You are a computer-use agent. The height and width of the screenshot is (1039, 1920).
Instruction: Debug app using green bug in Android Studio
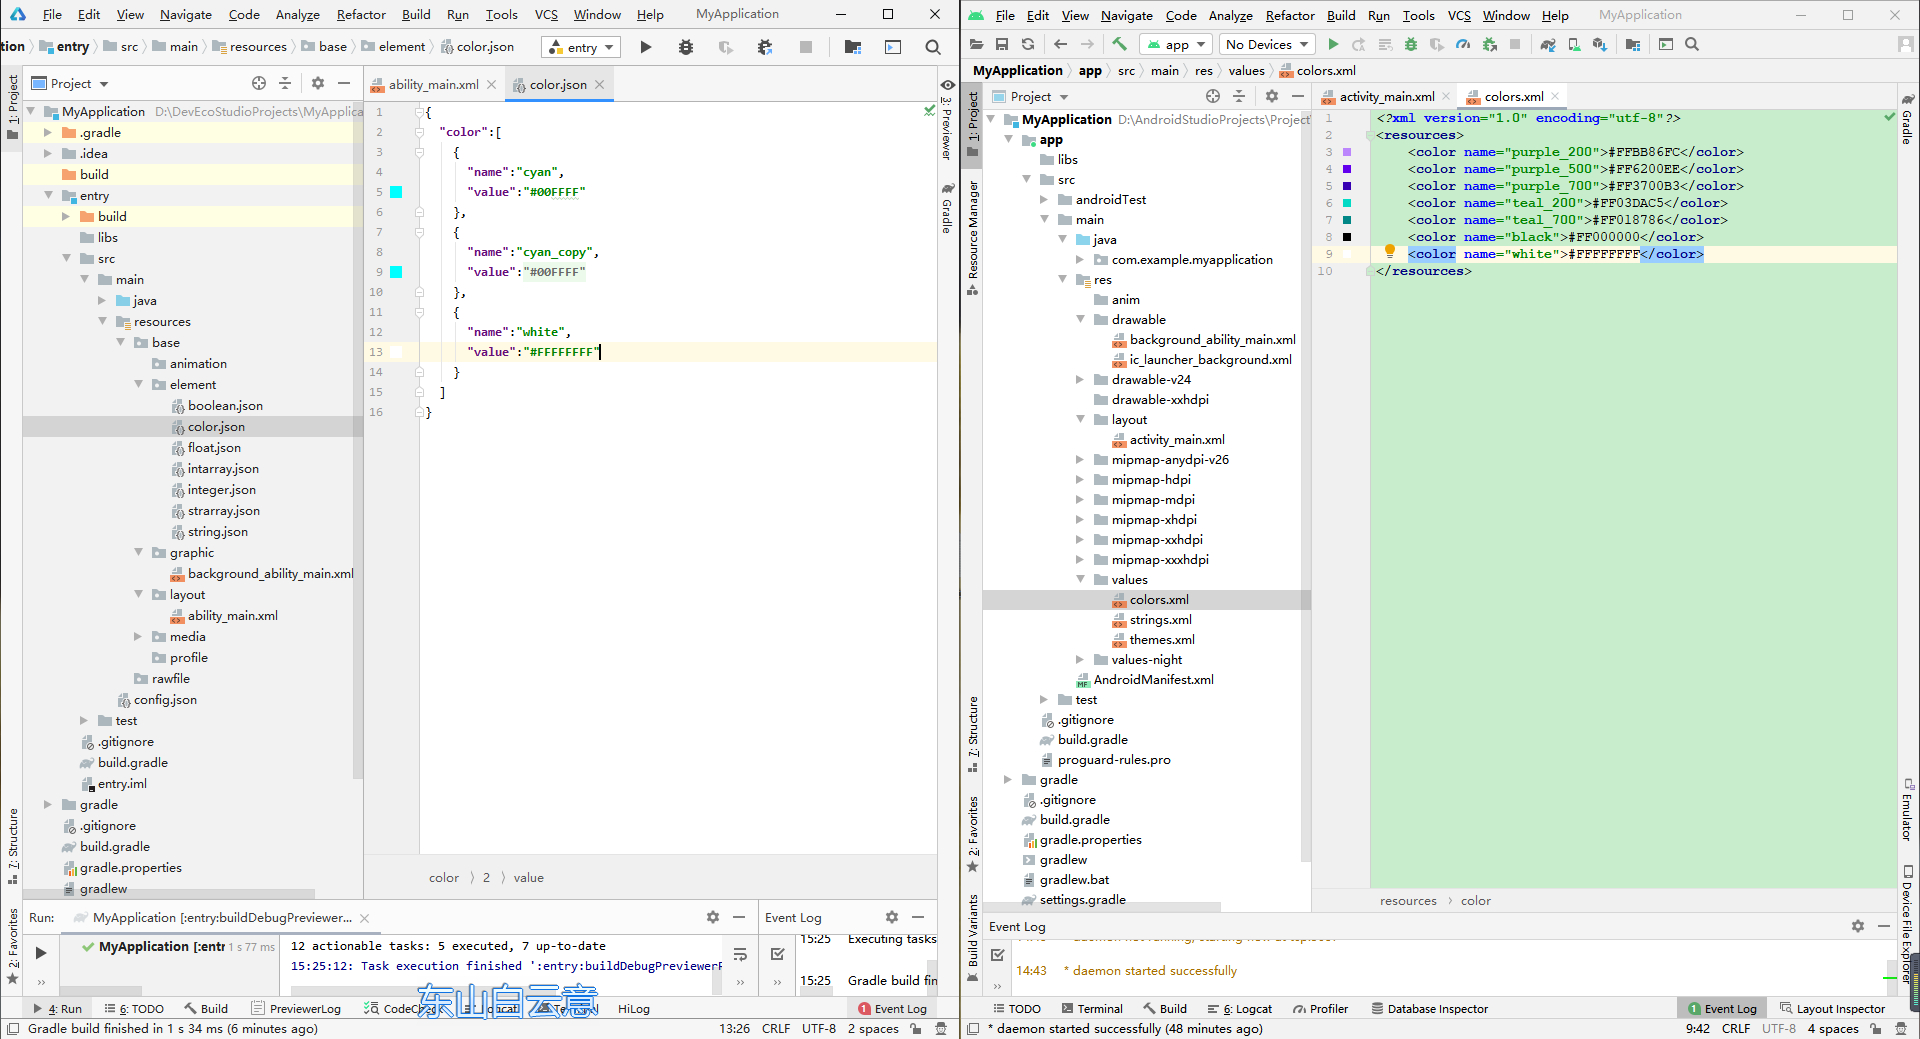click(1411, 44)
